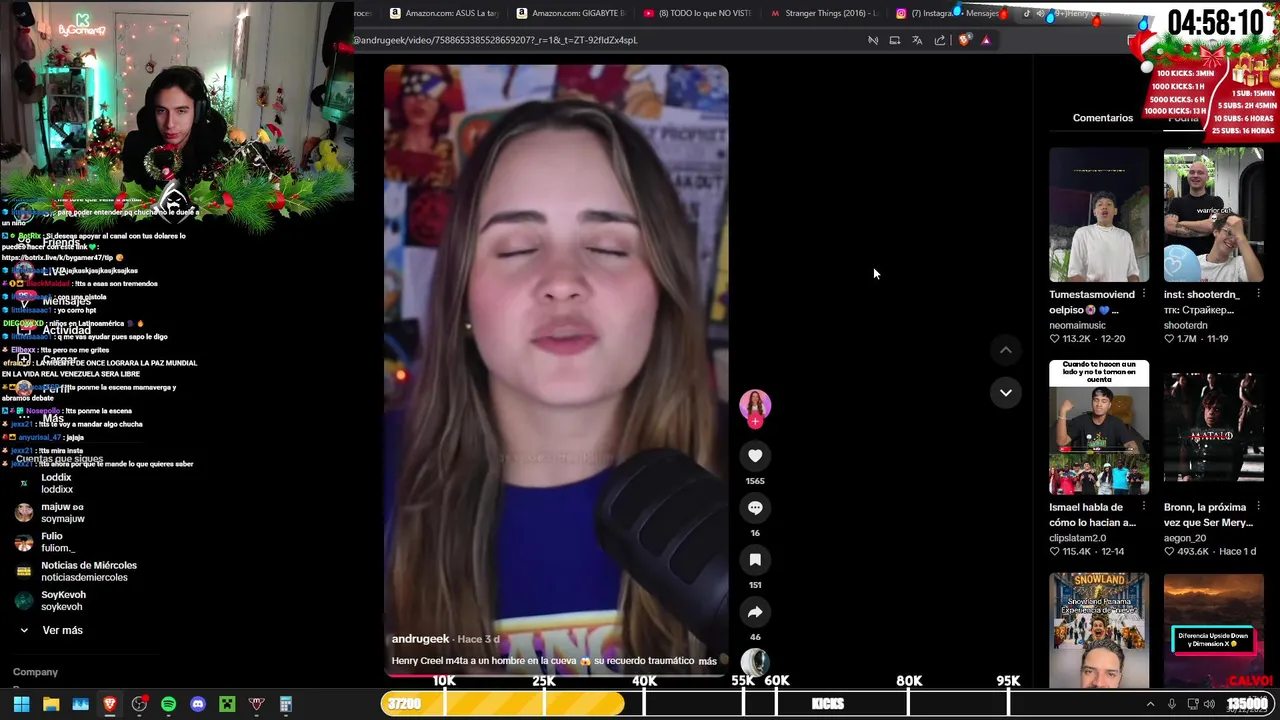Image resolution: width=1280 pixels, height=720 pixels.
Task: Open the Ismael habla video thumbnail
Action: coord(1099,427)
